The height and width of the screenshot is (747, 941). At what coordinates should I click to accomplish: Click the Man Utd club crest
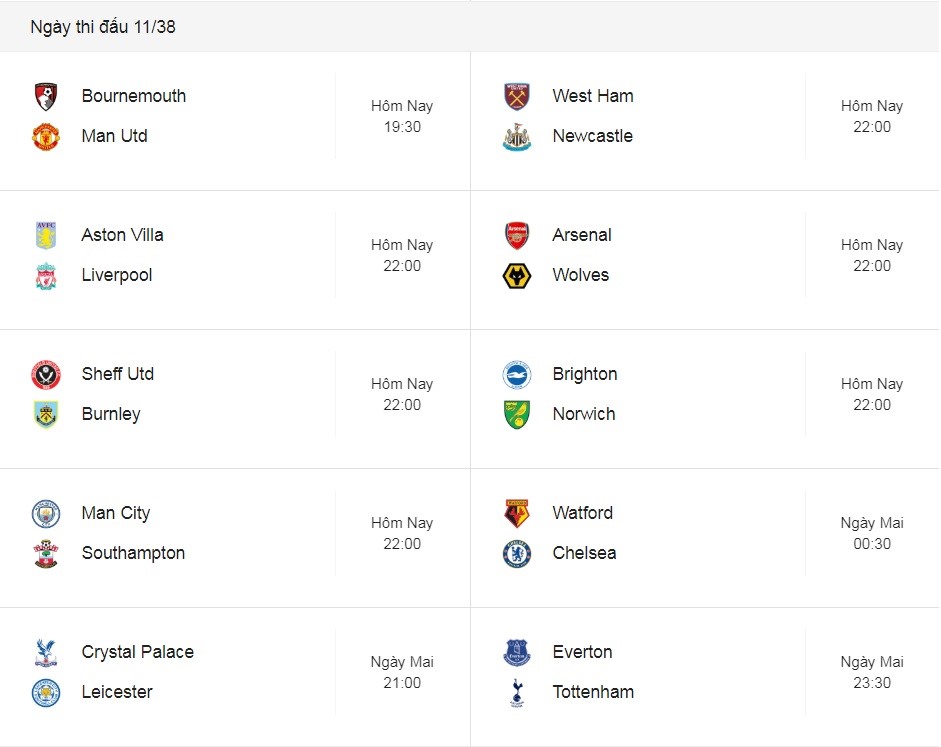point(46,137)
